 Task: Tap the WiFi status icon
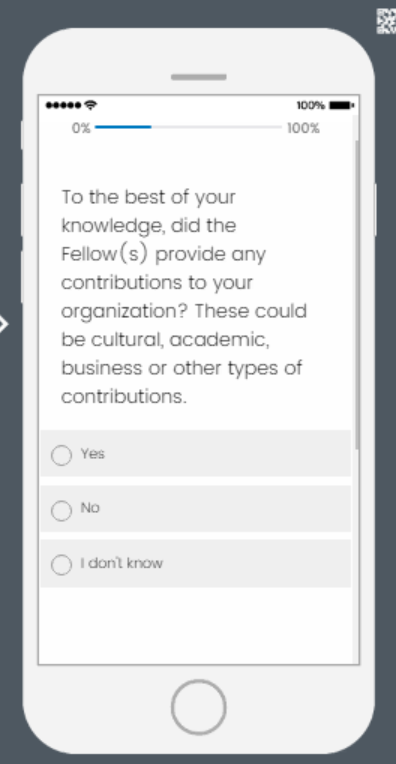91,105
